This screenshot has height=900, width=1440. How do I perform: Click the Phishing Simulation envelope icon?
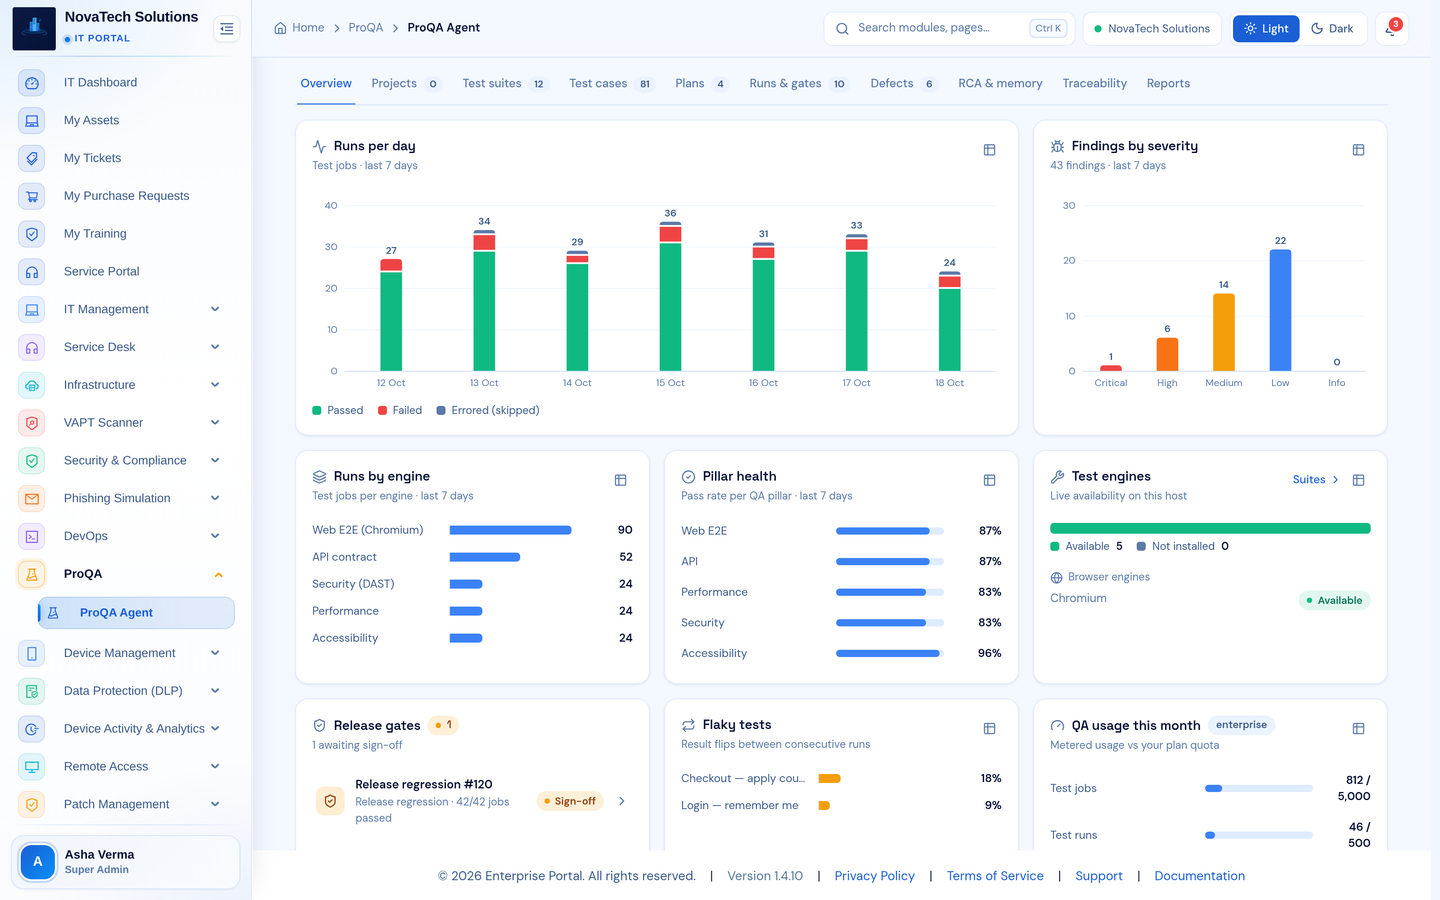pyautogui.click(x=32, y=499)
